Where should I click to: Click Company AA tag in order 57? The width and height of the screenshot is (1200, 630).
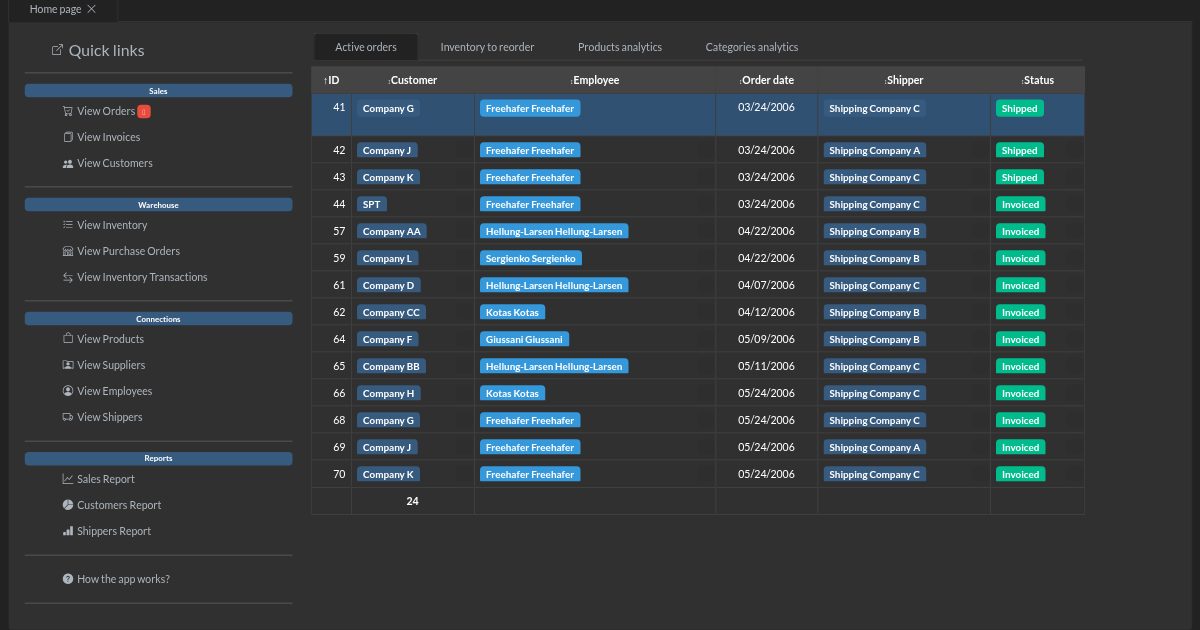click(x=391, y=232)
